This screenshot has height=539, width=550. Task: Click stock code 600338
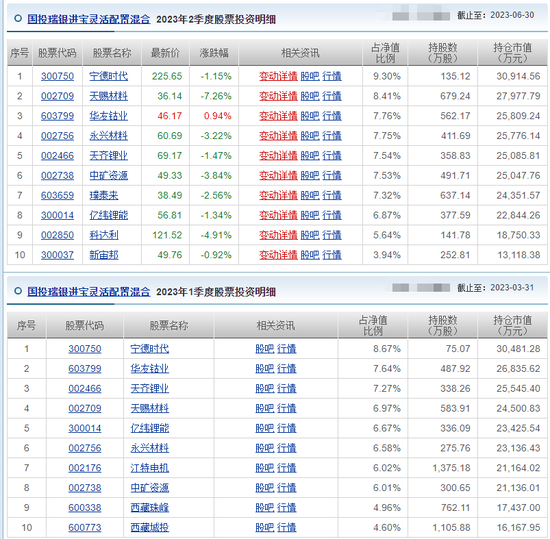[x=85, y=508]
